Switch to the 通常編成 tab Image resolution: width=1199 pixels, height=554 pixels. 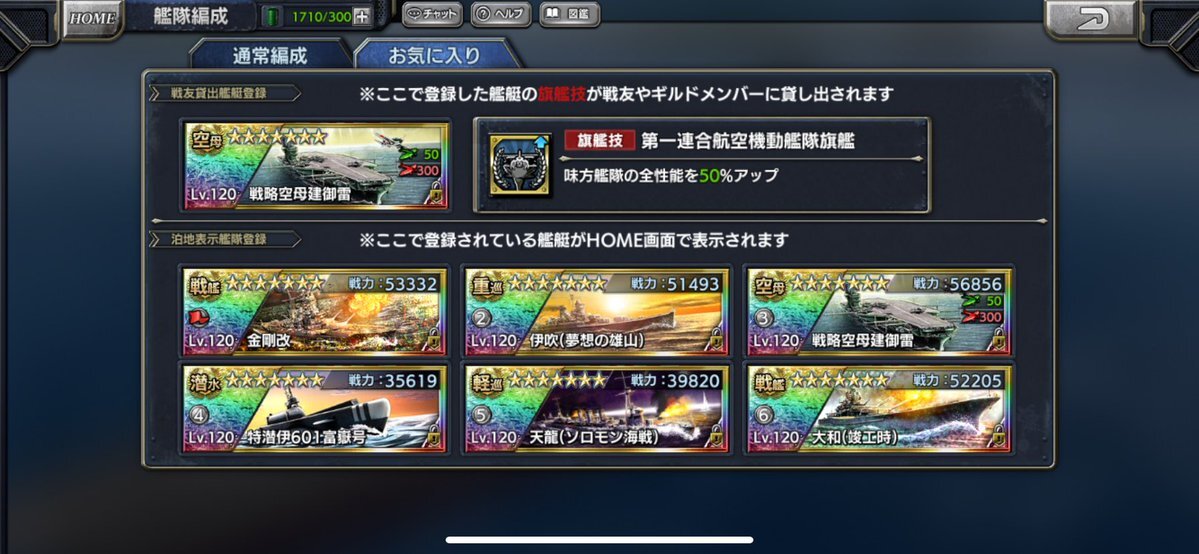270,55
